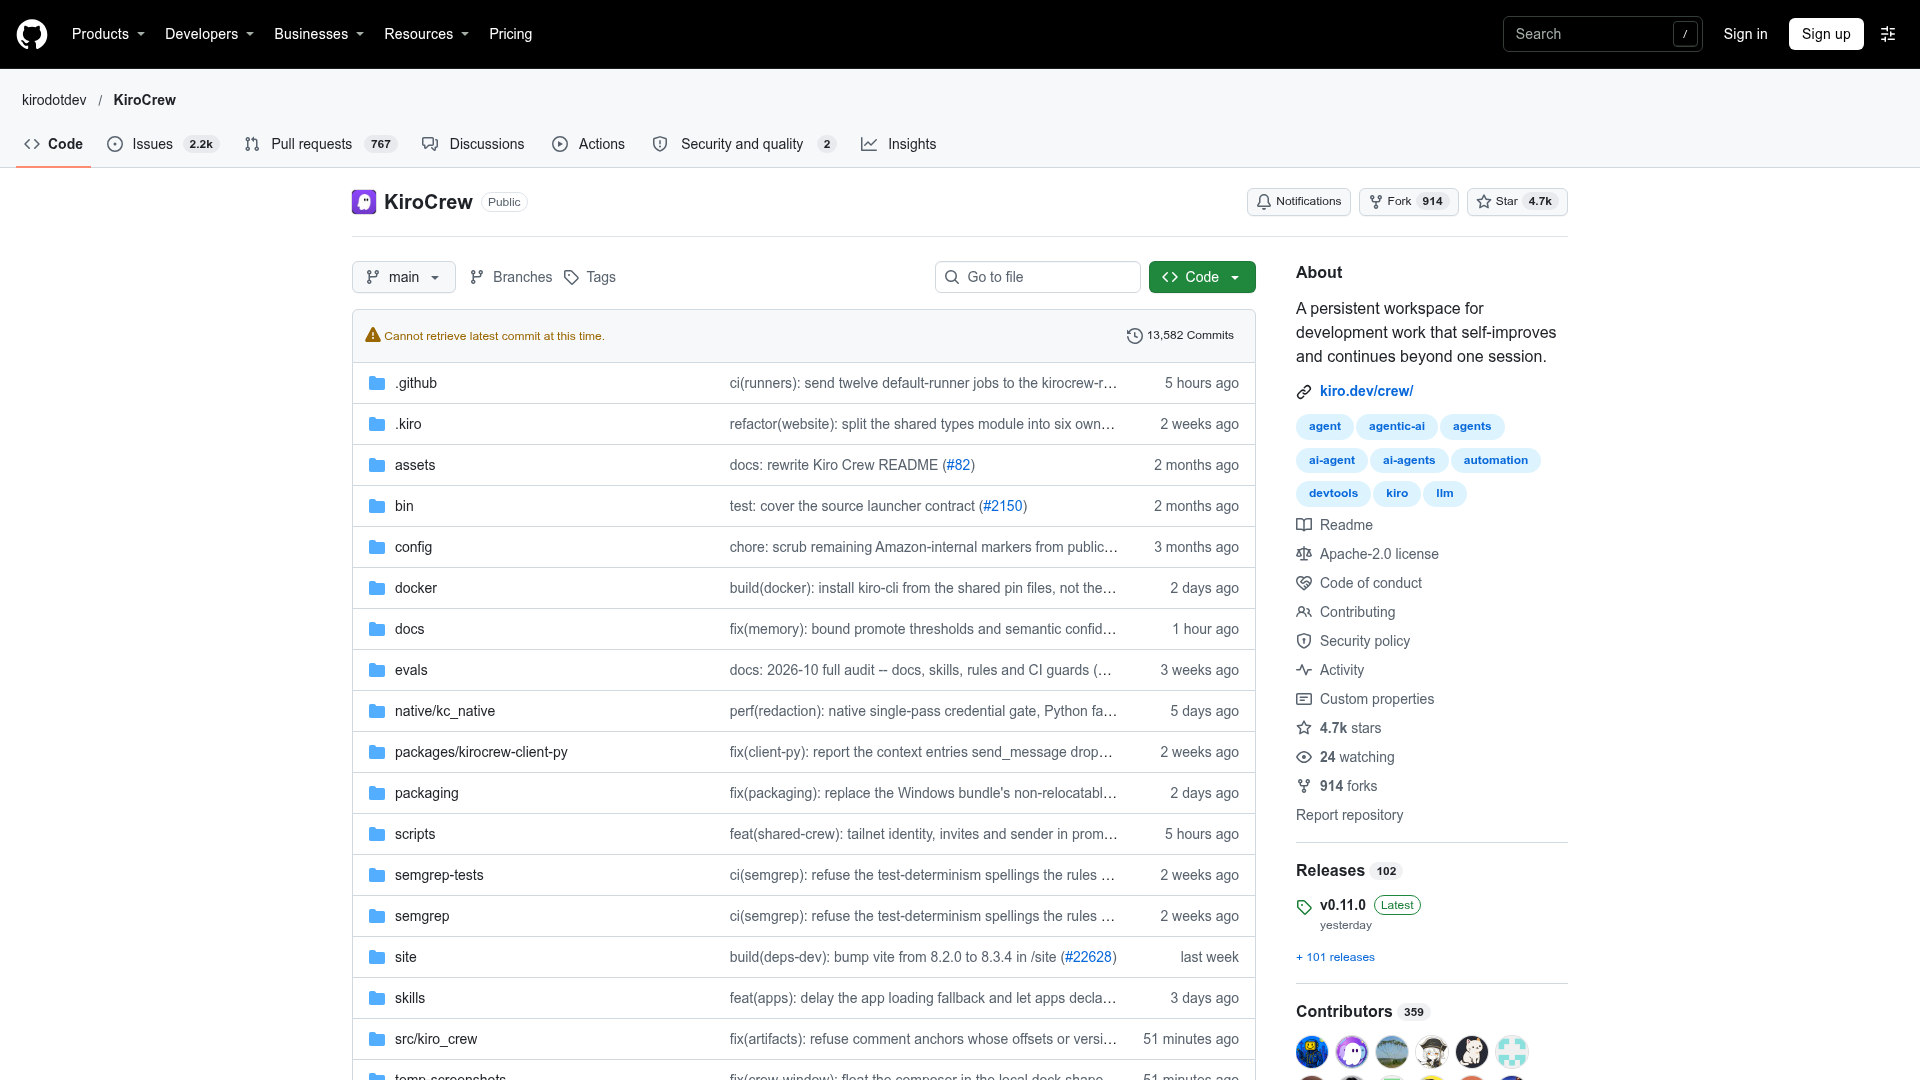Expand the Businesses menu
The height and width of the screenshot is (1080, 1920).
(319, 34)
